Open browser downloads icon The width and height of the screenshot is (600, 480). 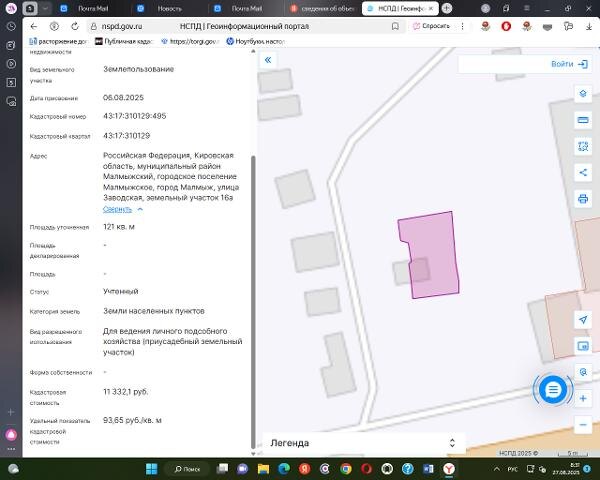(589, 26)
